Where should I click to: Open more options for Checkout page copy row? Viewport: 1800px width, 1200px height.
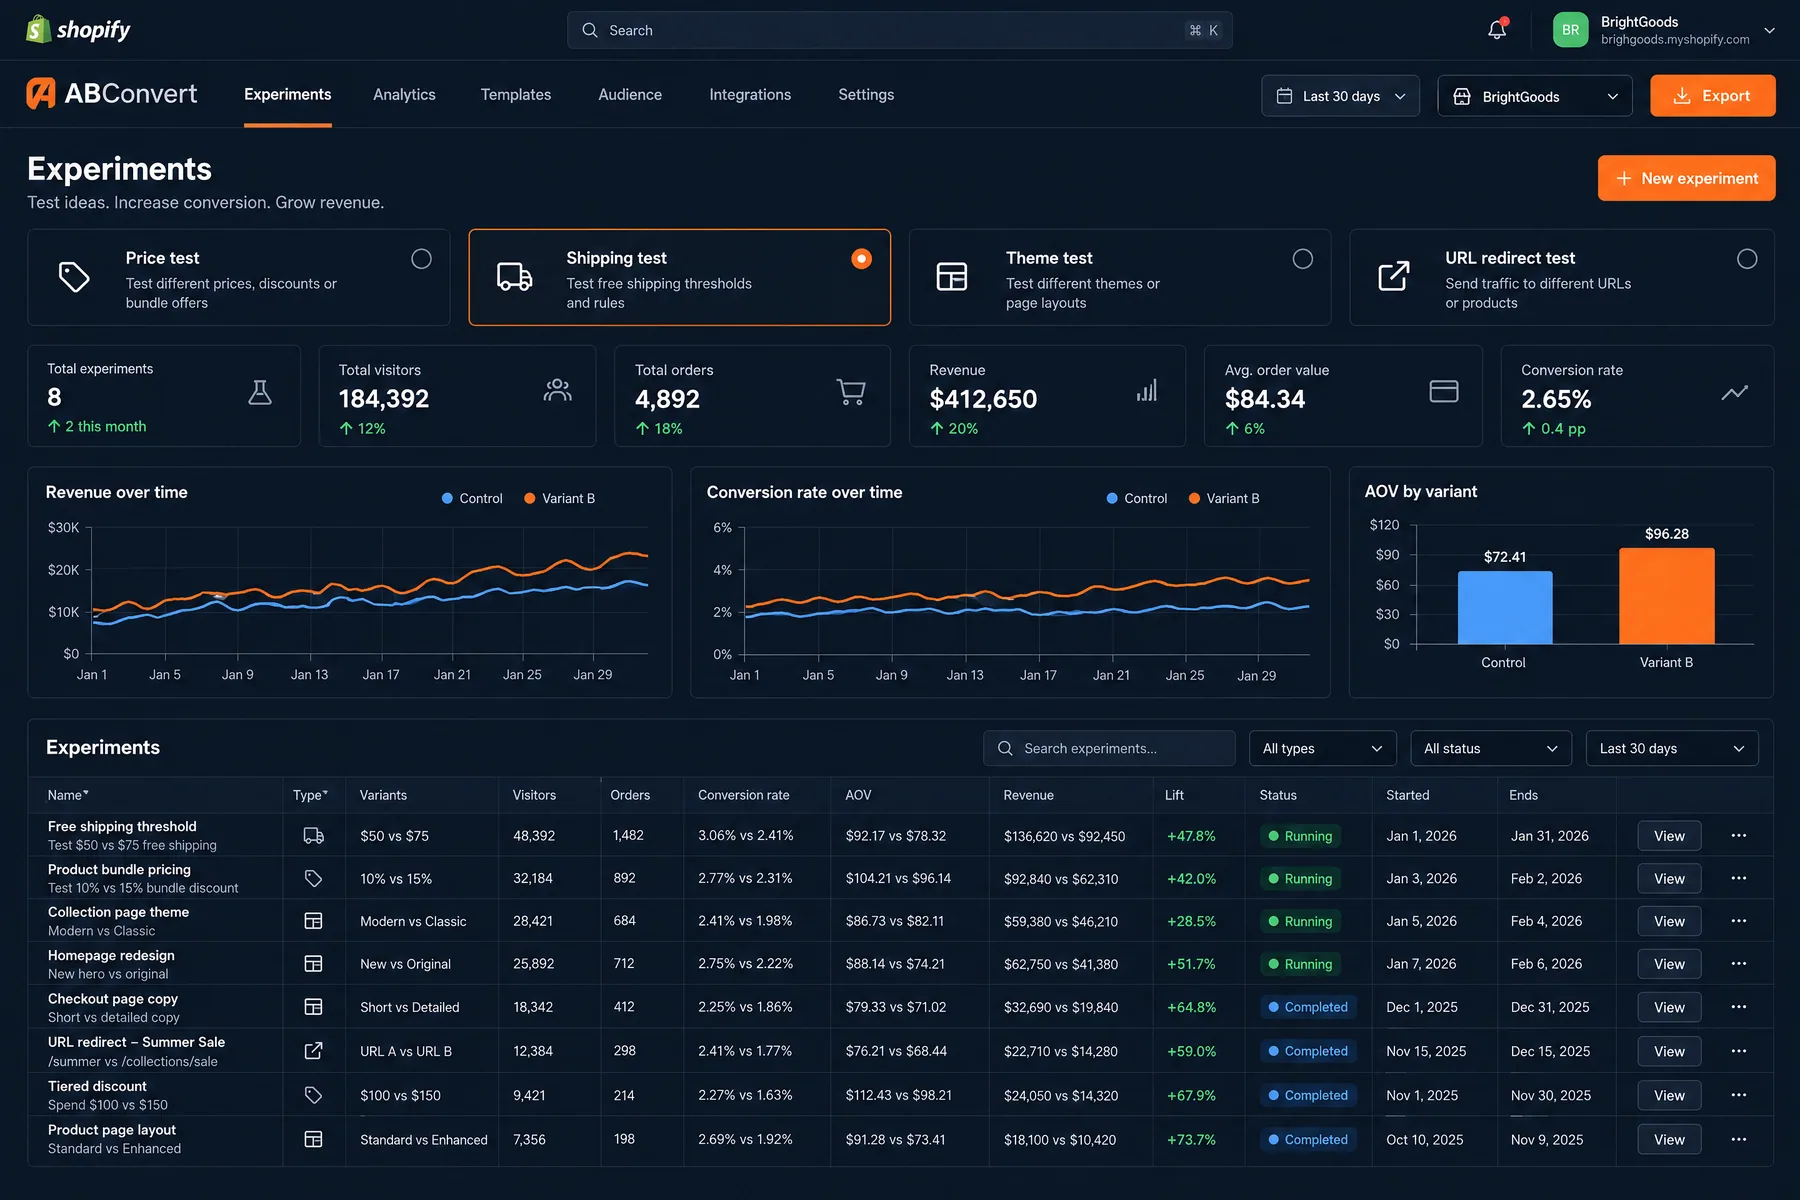pyautogui.click(x=1739, y=1007)
